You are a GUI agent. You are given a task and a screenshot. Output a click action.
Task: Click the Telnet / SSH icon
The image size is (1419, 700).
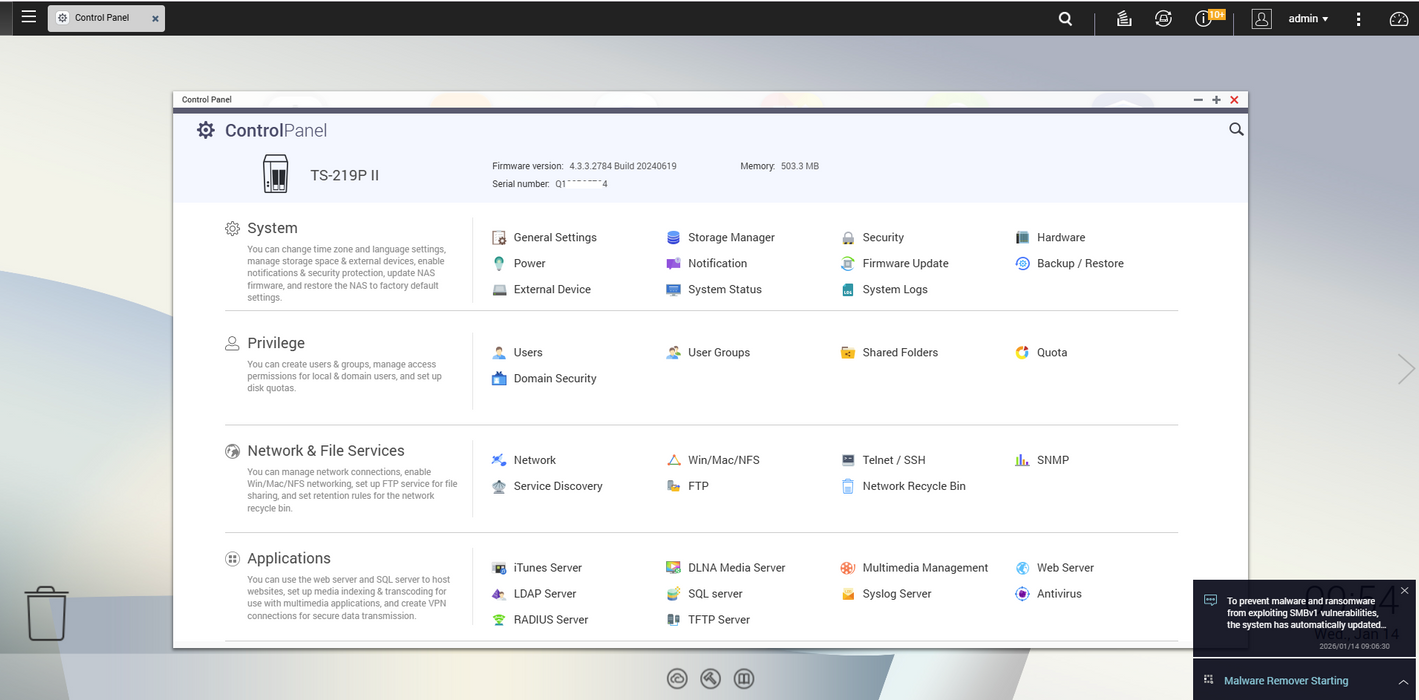pyautogui.click(x=848, y=460)
